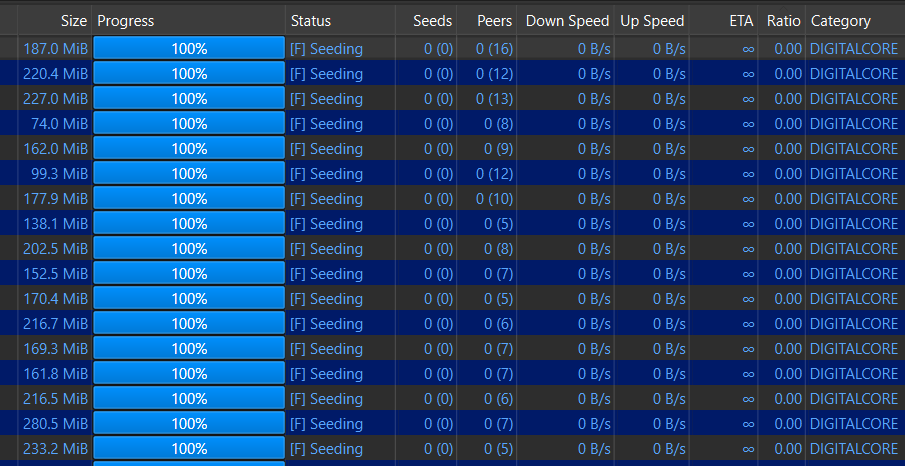Select progress bar of the 233.2 MiB torrent
The height and width of the screenshot is (466, 905).
coord(189,448)
